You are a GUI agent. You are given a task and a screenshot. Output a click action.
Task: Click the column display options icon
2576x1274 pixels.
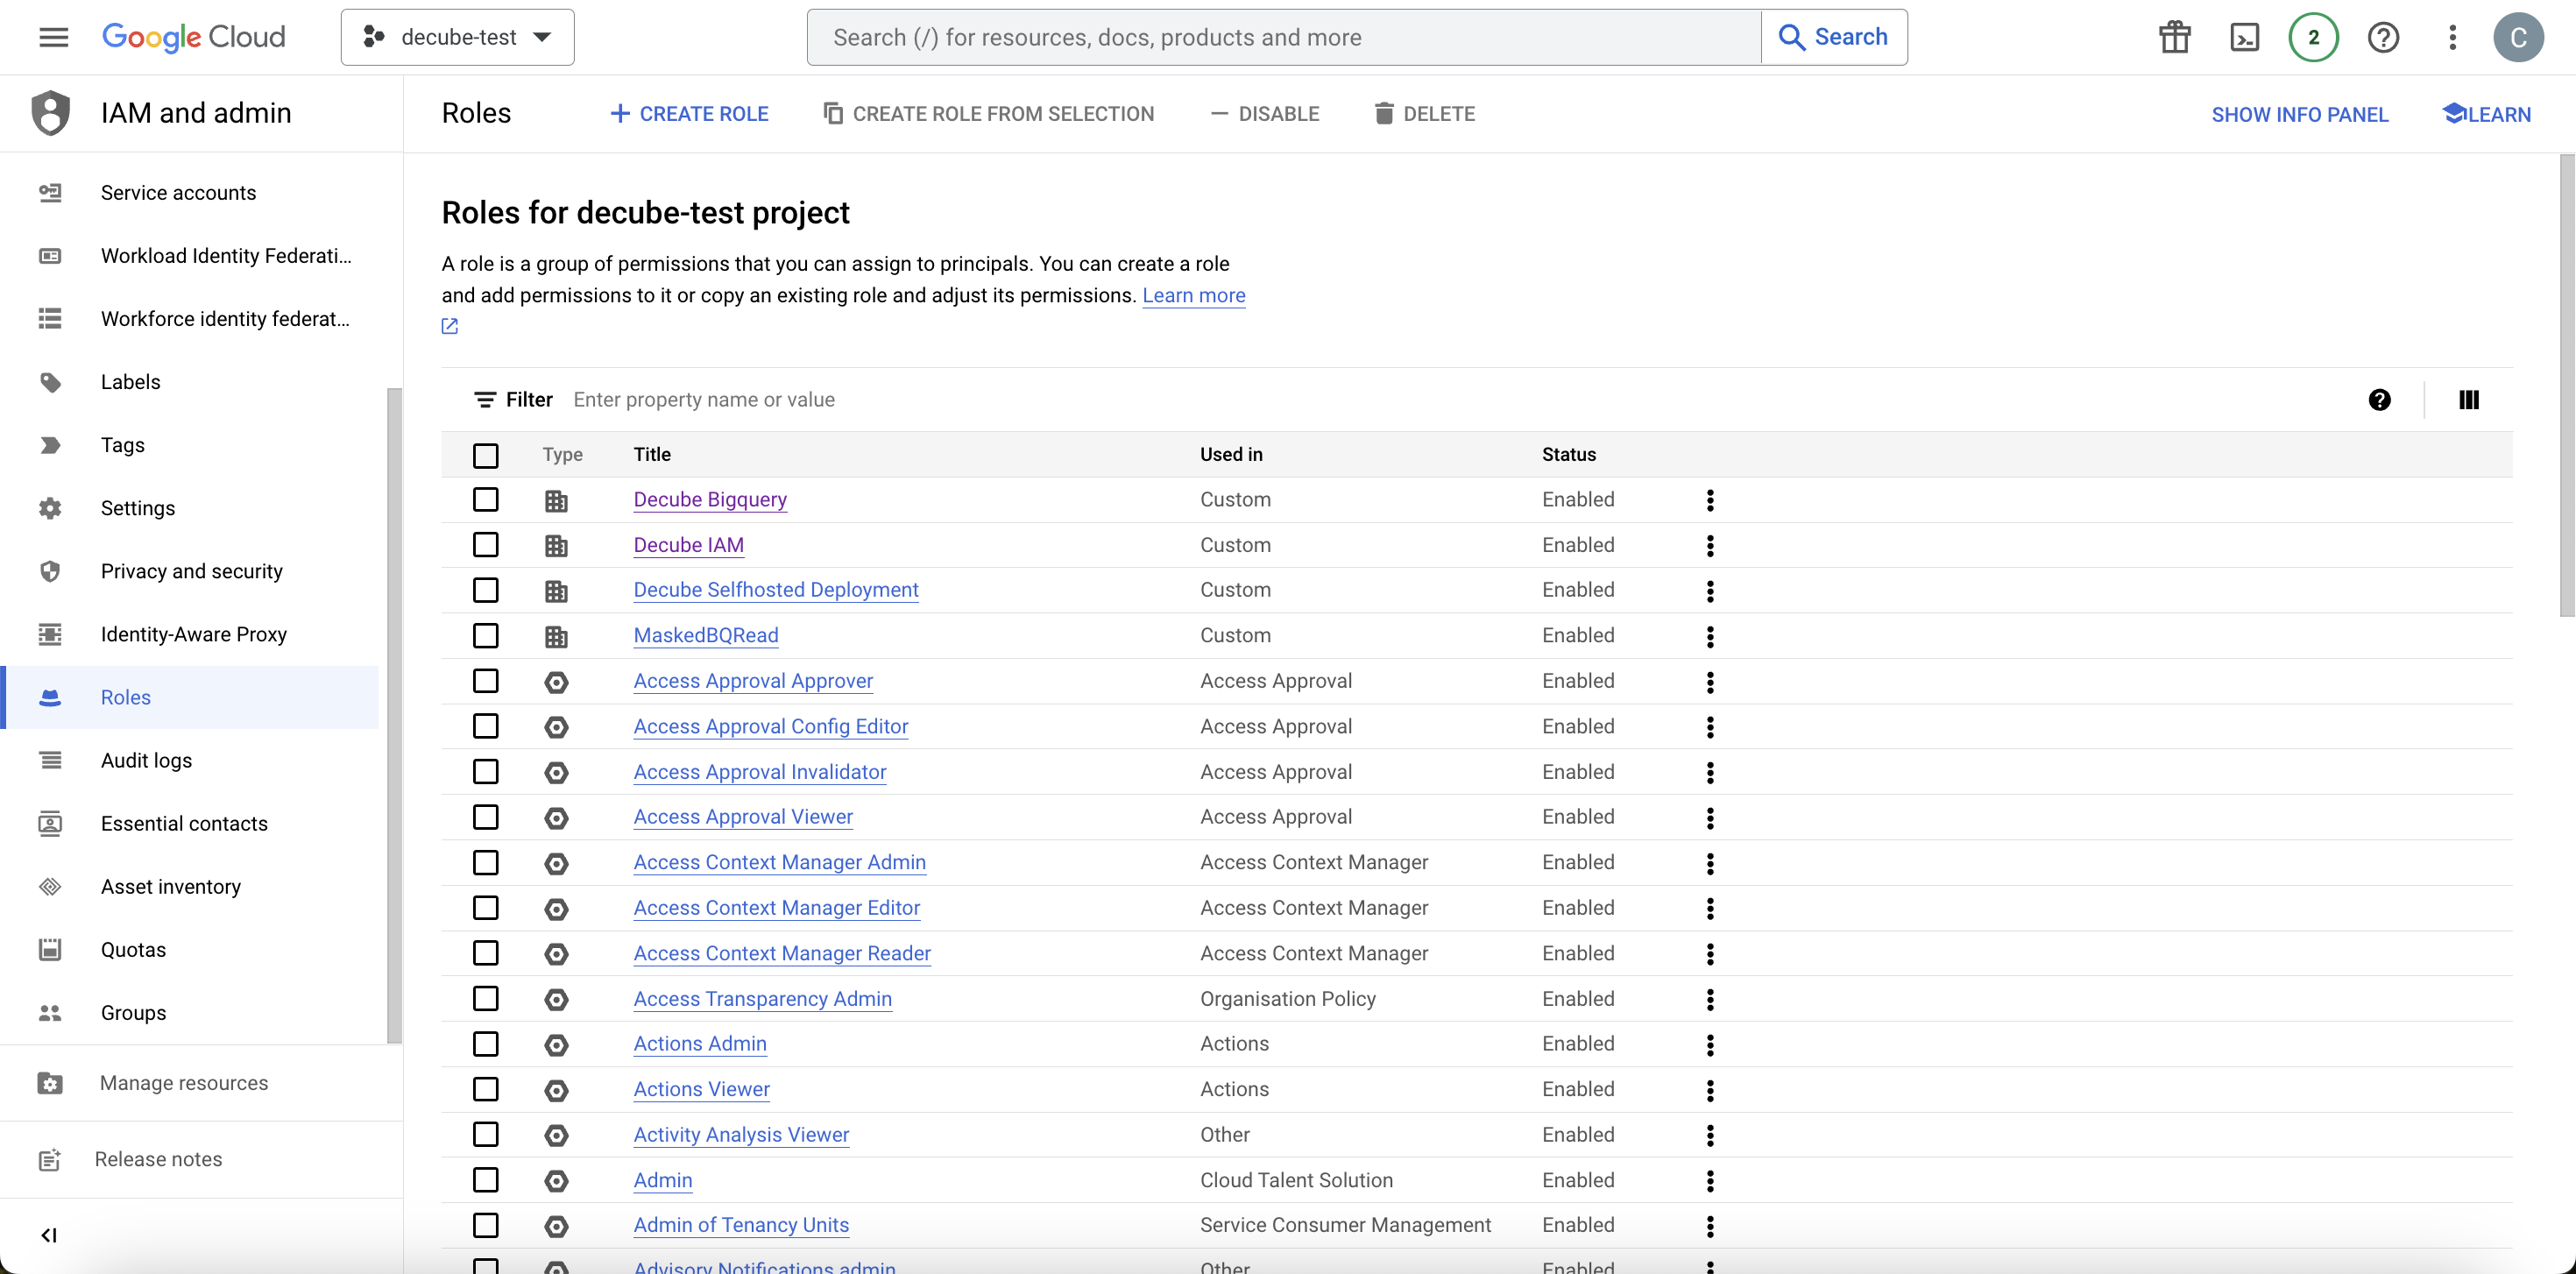(x=2468, y=400)
